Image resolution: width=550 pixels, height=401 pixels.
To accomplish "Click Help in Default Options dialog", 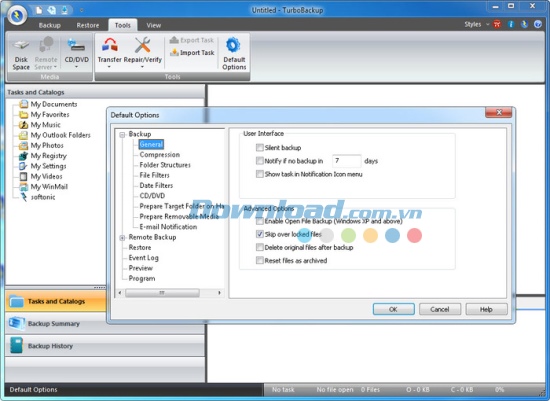I will 486,309.
